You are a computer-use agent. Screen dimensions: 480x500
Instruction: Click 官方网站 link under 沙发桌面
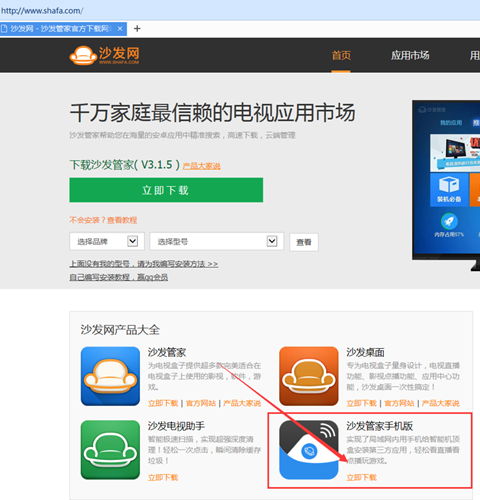coord(399,403)
